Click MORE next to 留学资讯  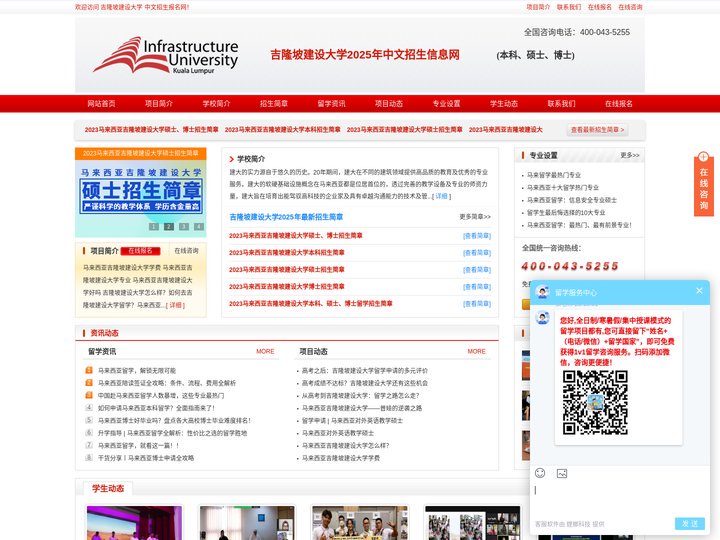[265, 351]
